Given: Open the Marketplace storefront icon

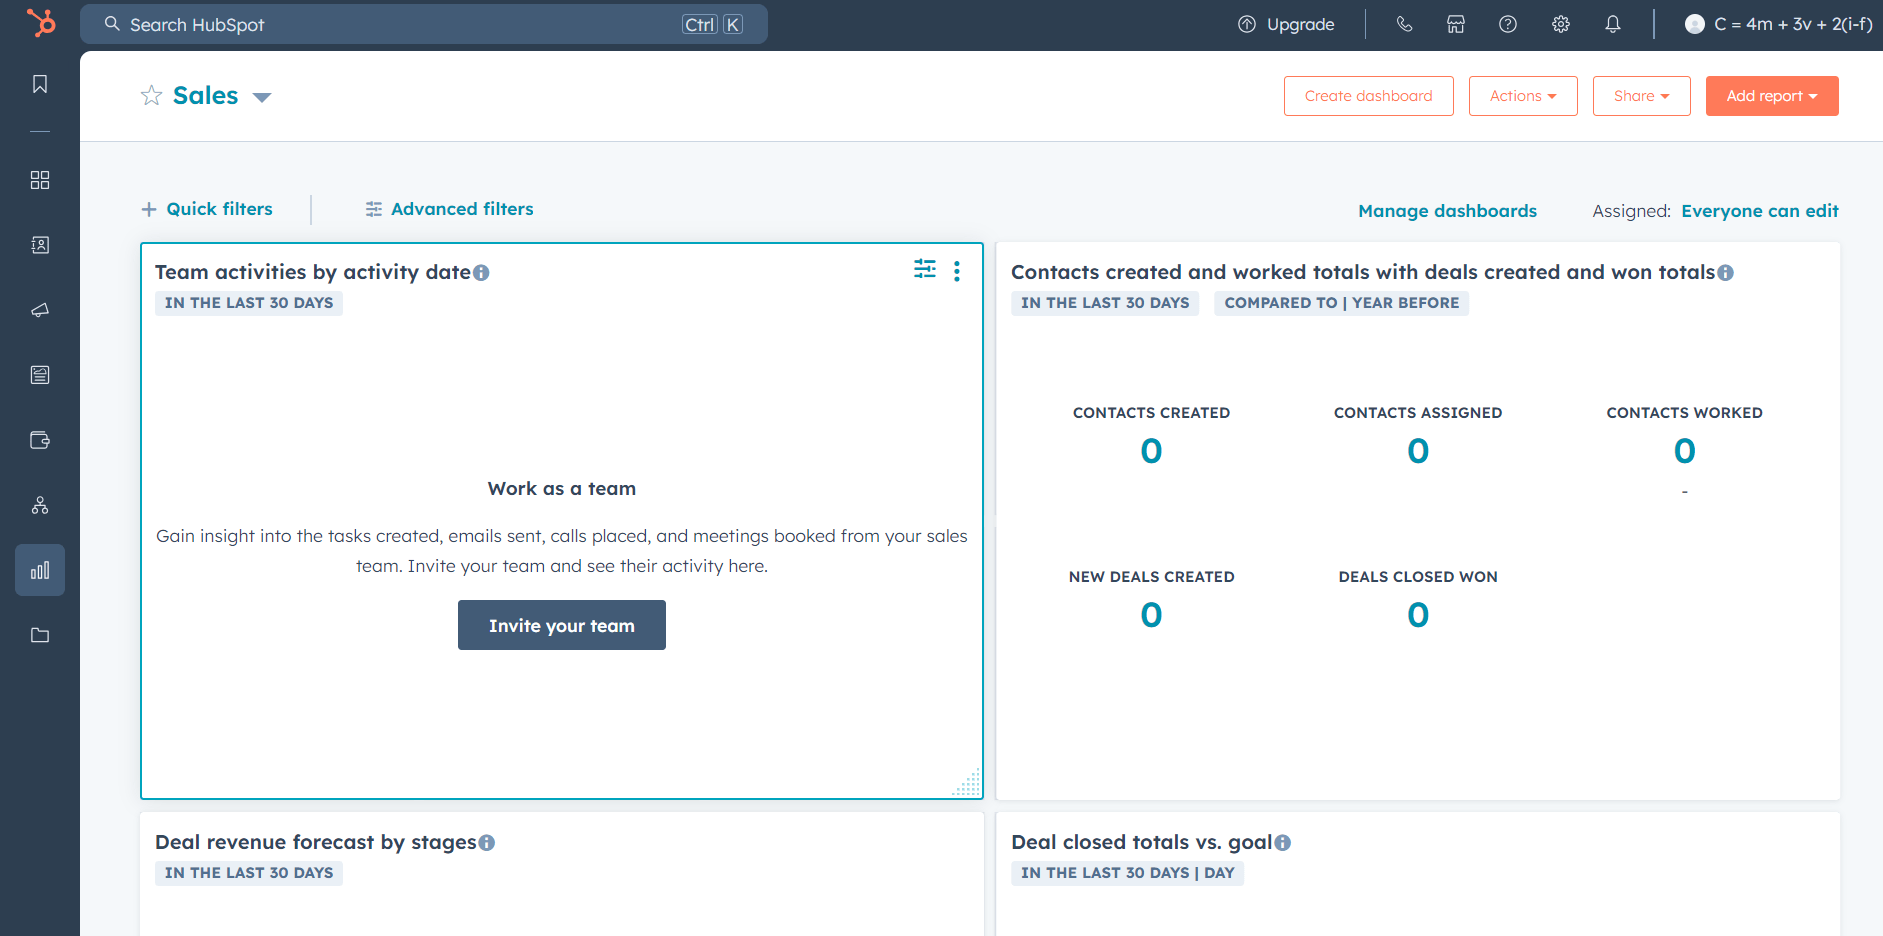Looking at the screenshot, I should tap(1456, 24).
